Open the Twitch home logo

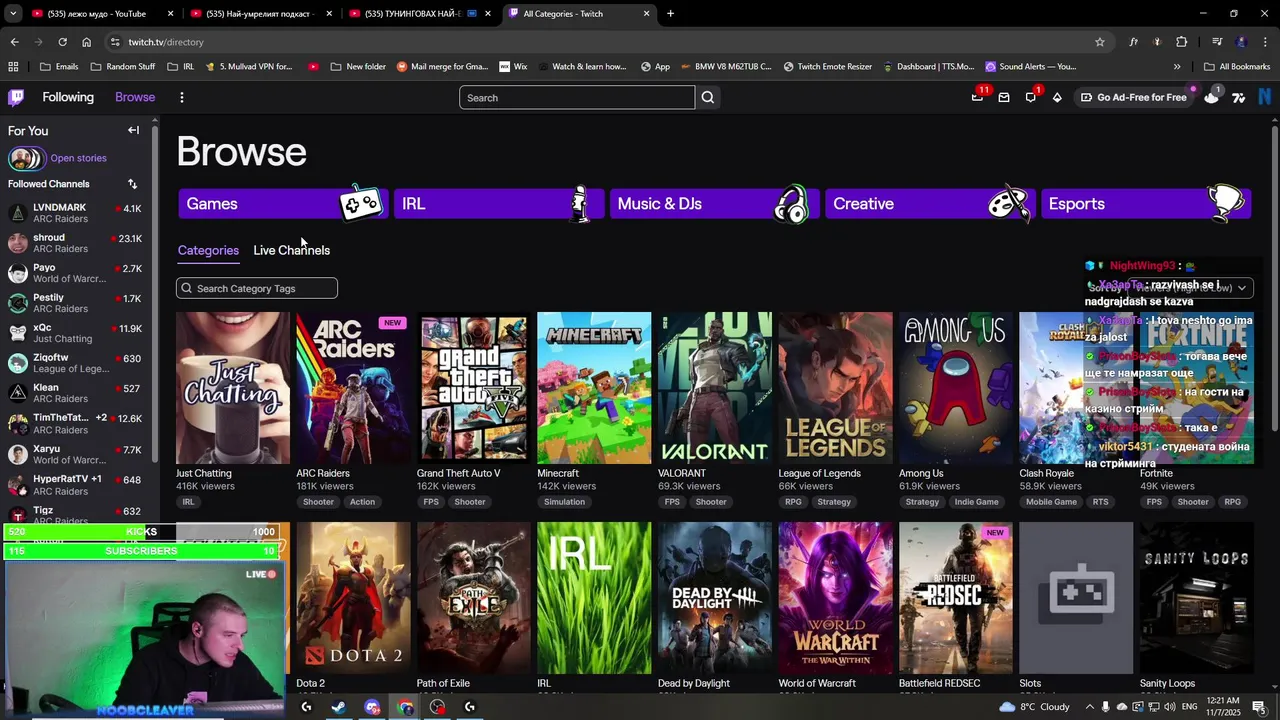16,97
